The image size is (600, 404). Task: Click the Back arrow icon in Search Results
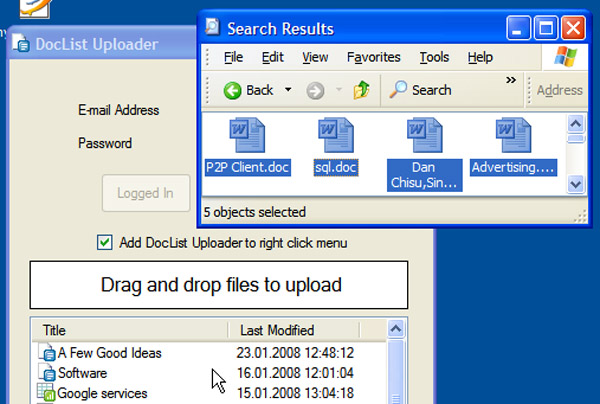232,91
